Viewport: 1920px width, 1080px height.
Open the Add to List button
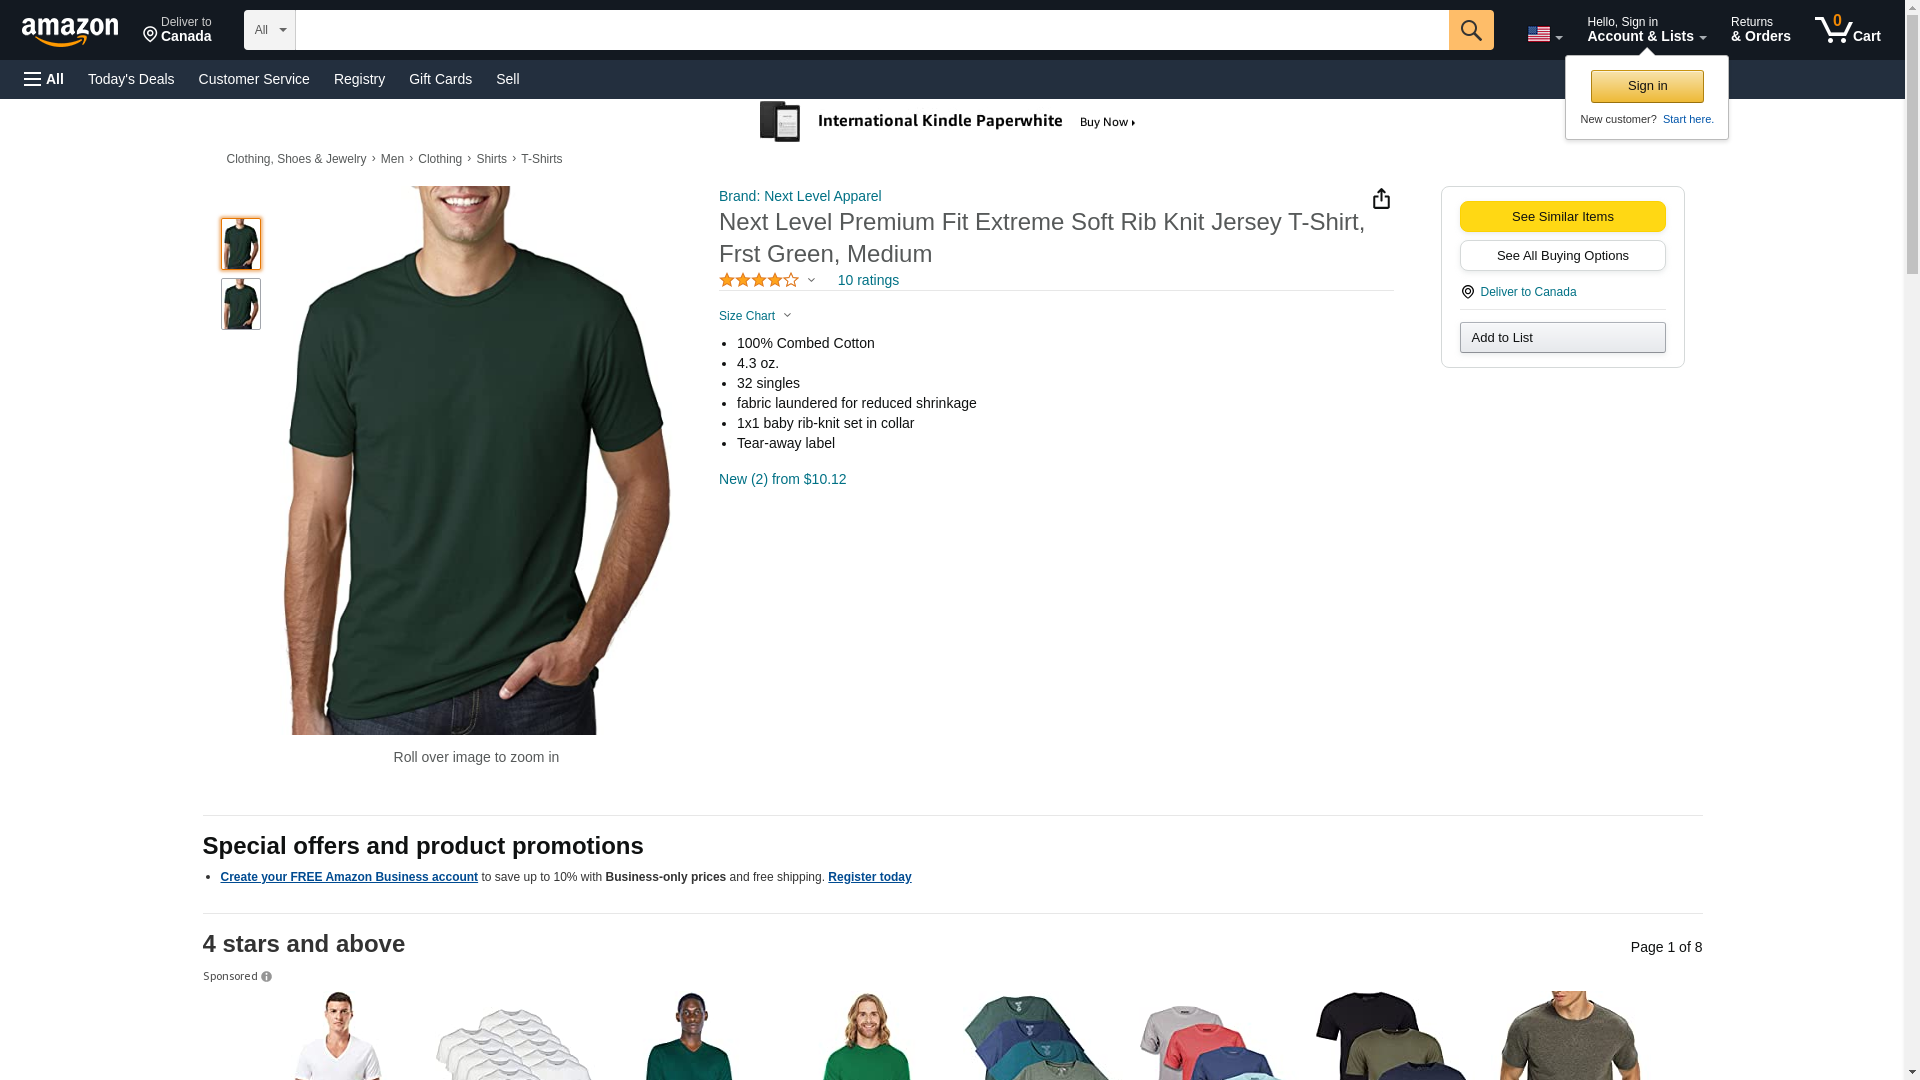[1562, 338]
